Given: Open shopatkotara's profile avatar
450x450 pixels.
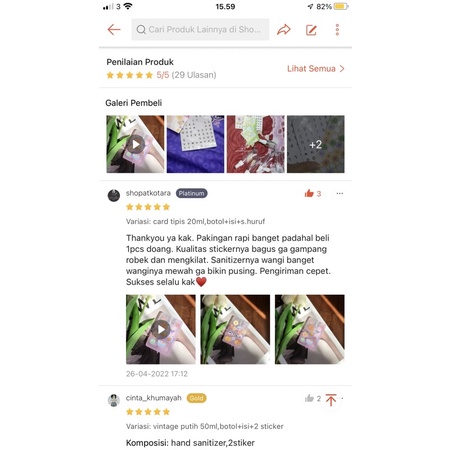Looking at the screenshot, I should 114,195.
